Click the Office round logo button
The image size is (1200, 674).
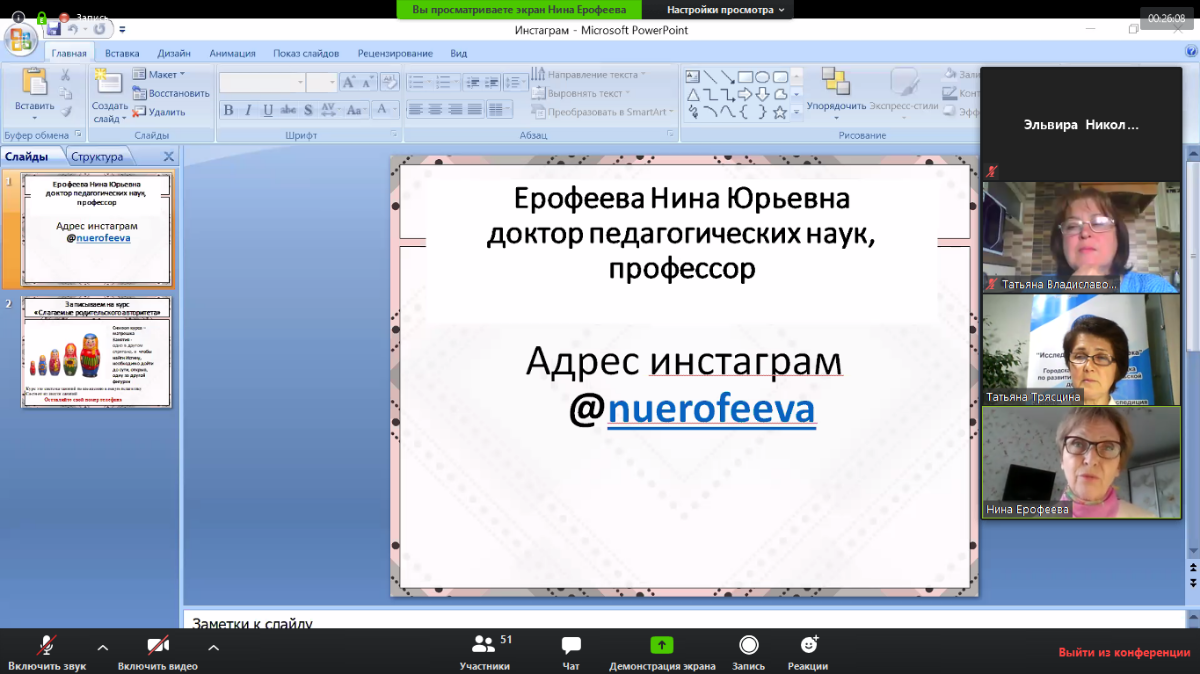20,39
